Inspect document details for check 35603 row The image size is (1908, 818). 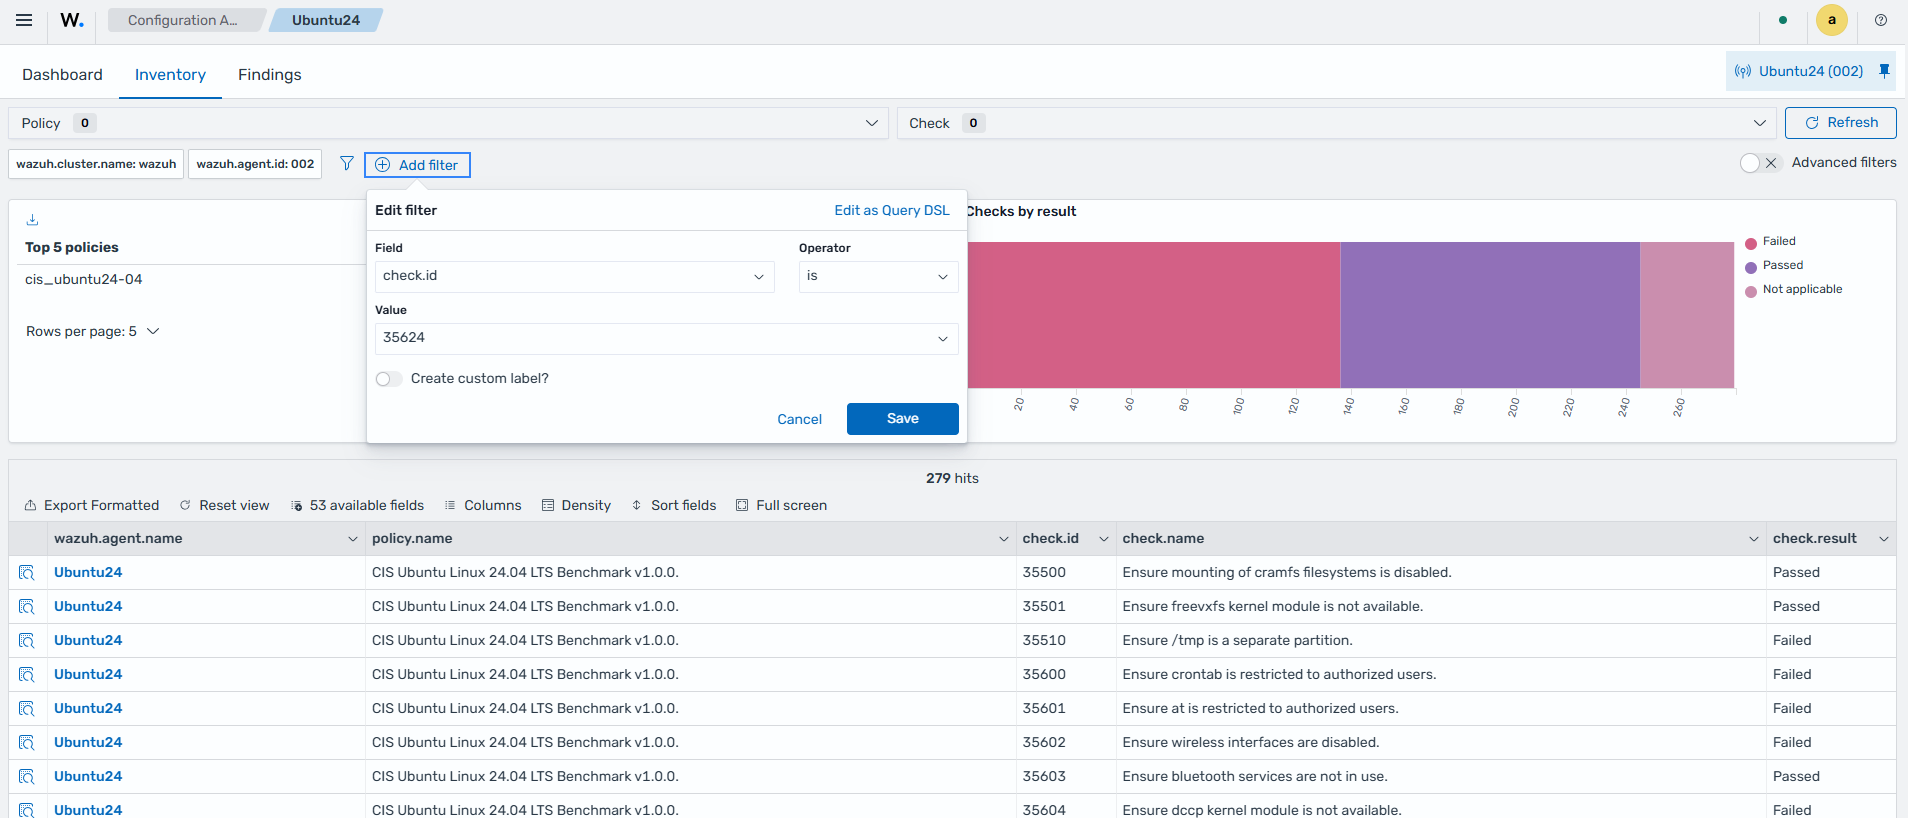click(27, 777)
